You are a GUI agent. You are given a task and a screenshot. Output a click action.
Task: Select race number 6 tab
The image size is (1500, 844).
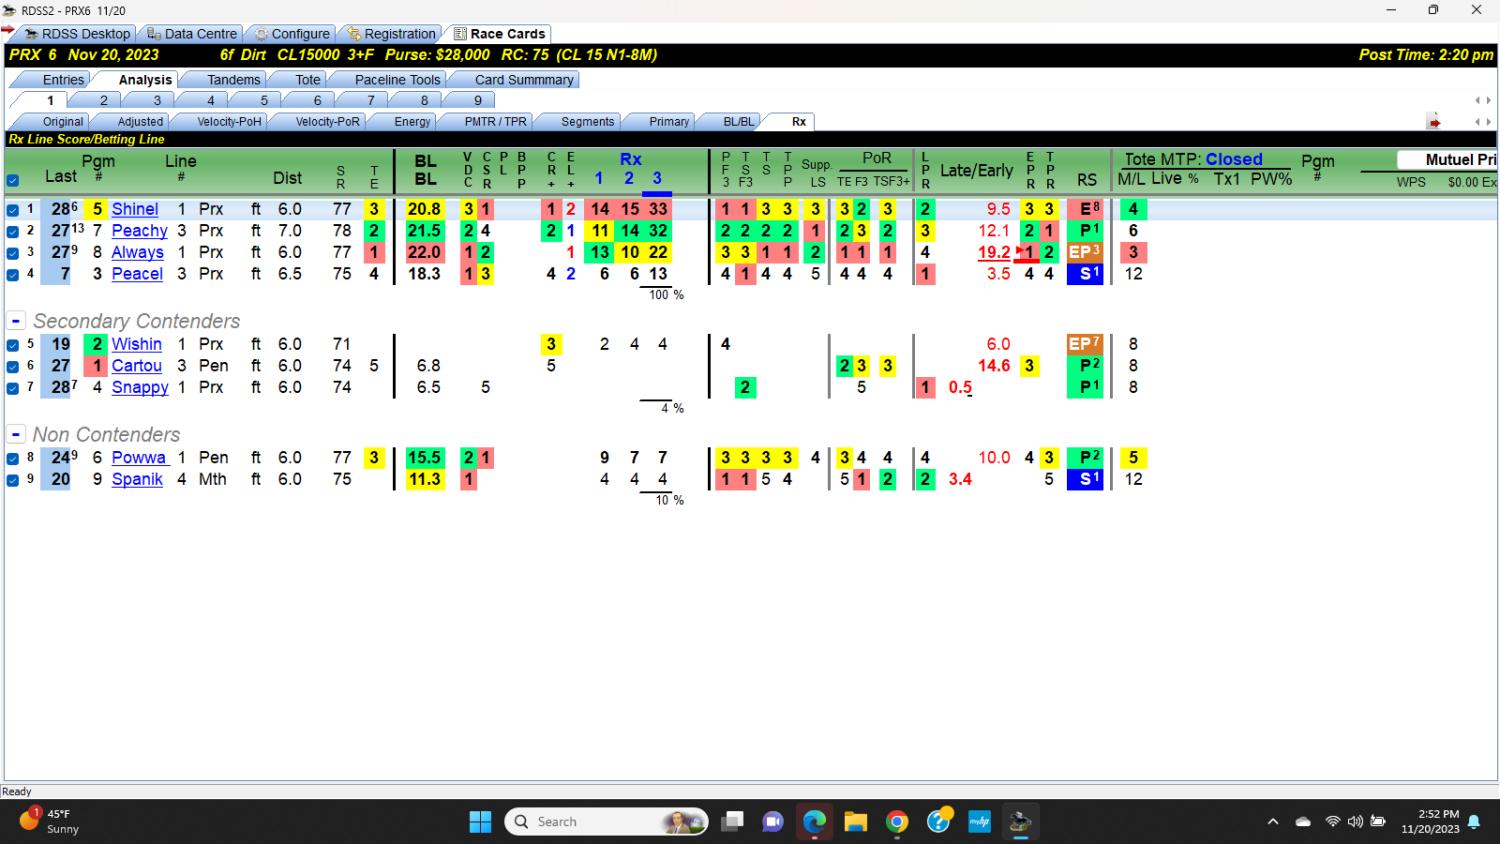[317, 101]
